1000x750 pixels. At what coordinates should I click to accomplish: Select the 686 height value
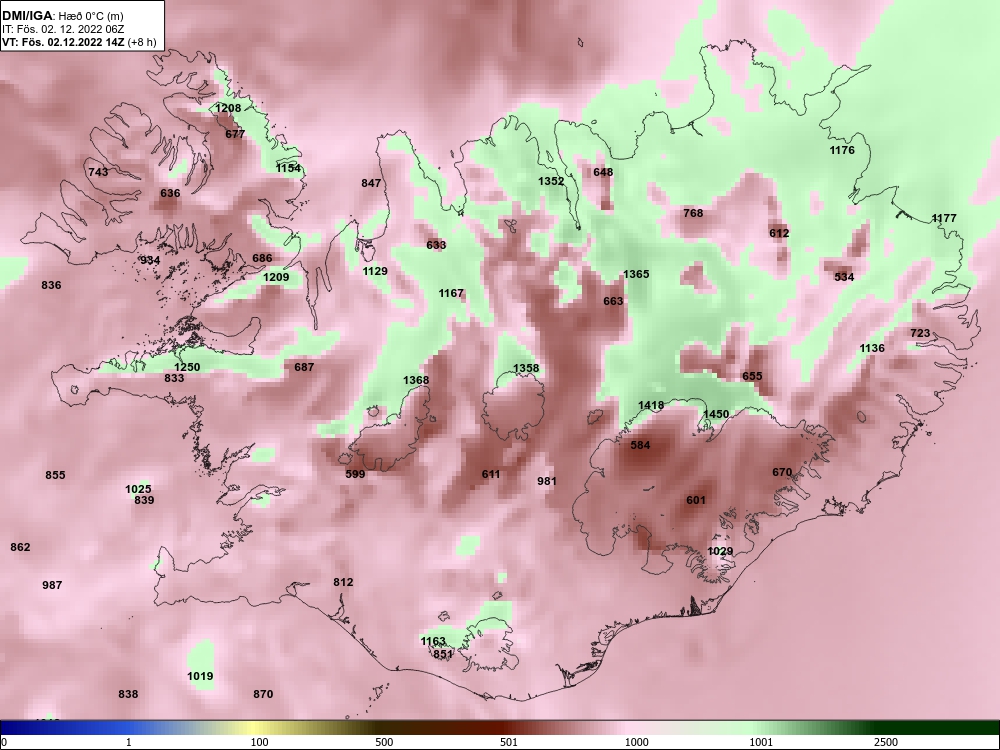pos(262,258)
